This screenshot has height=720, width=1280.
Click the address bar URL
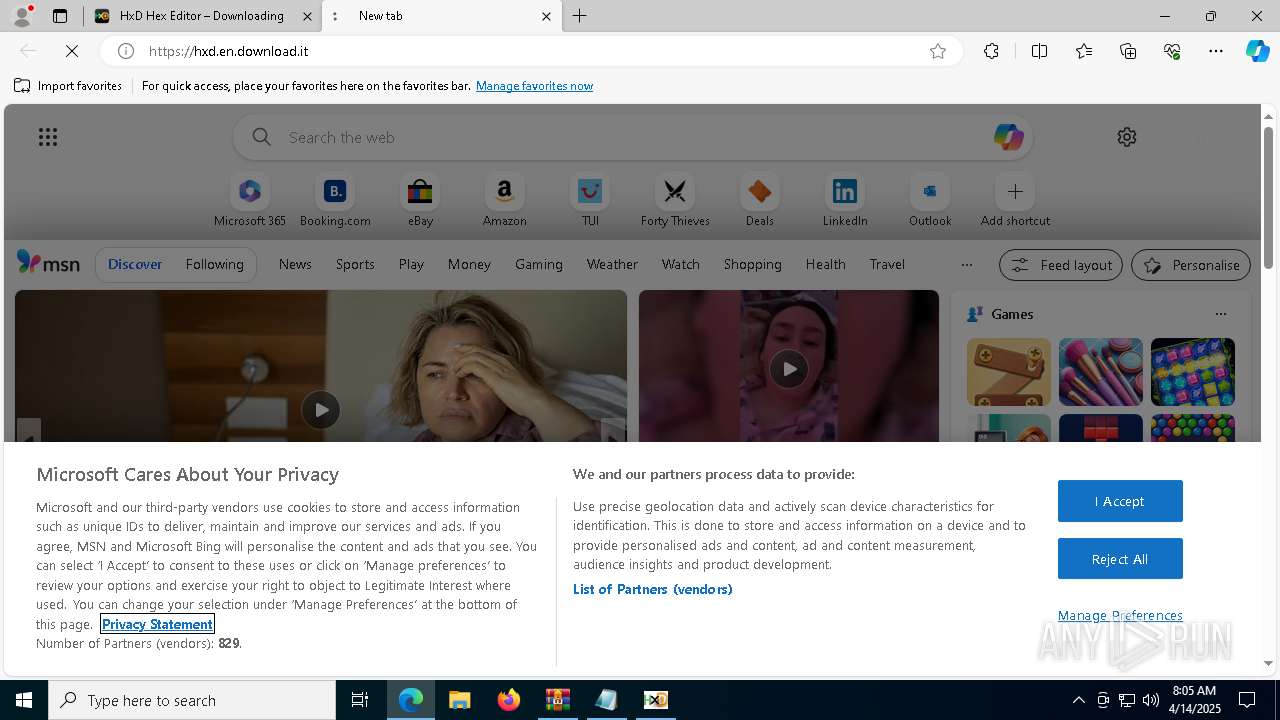(x=228, y=51)
